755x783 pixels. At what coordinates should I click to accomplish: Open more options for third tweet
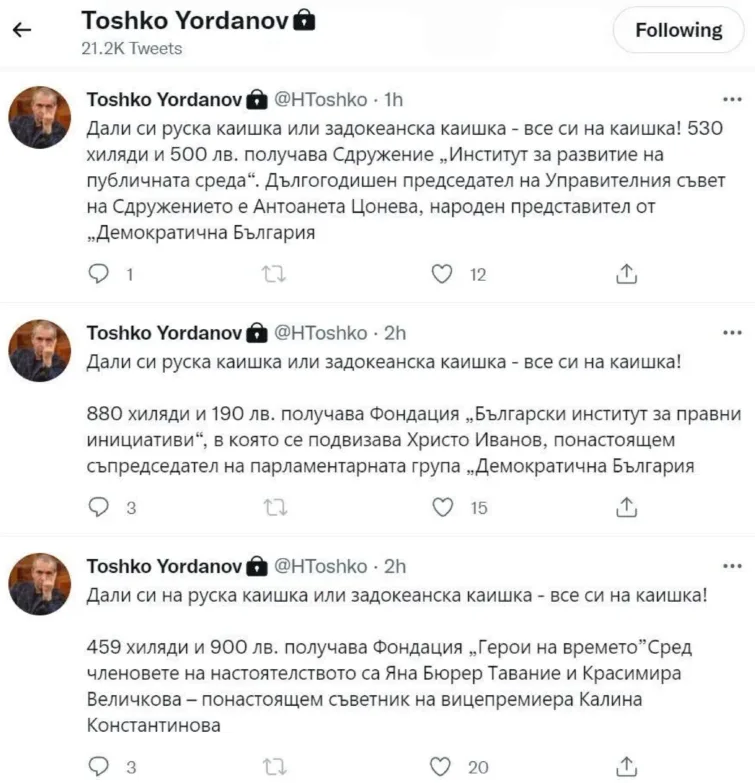(x=731, y=567)
